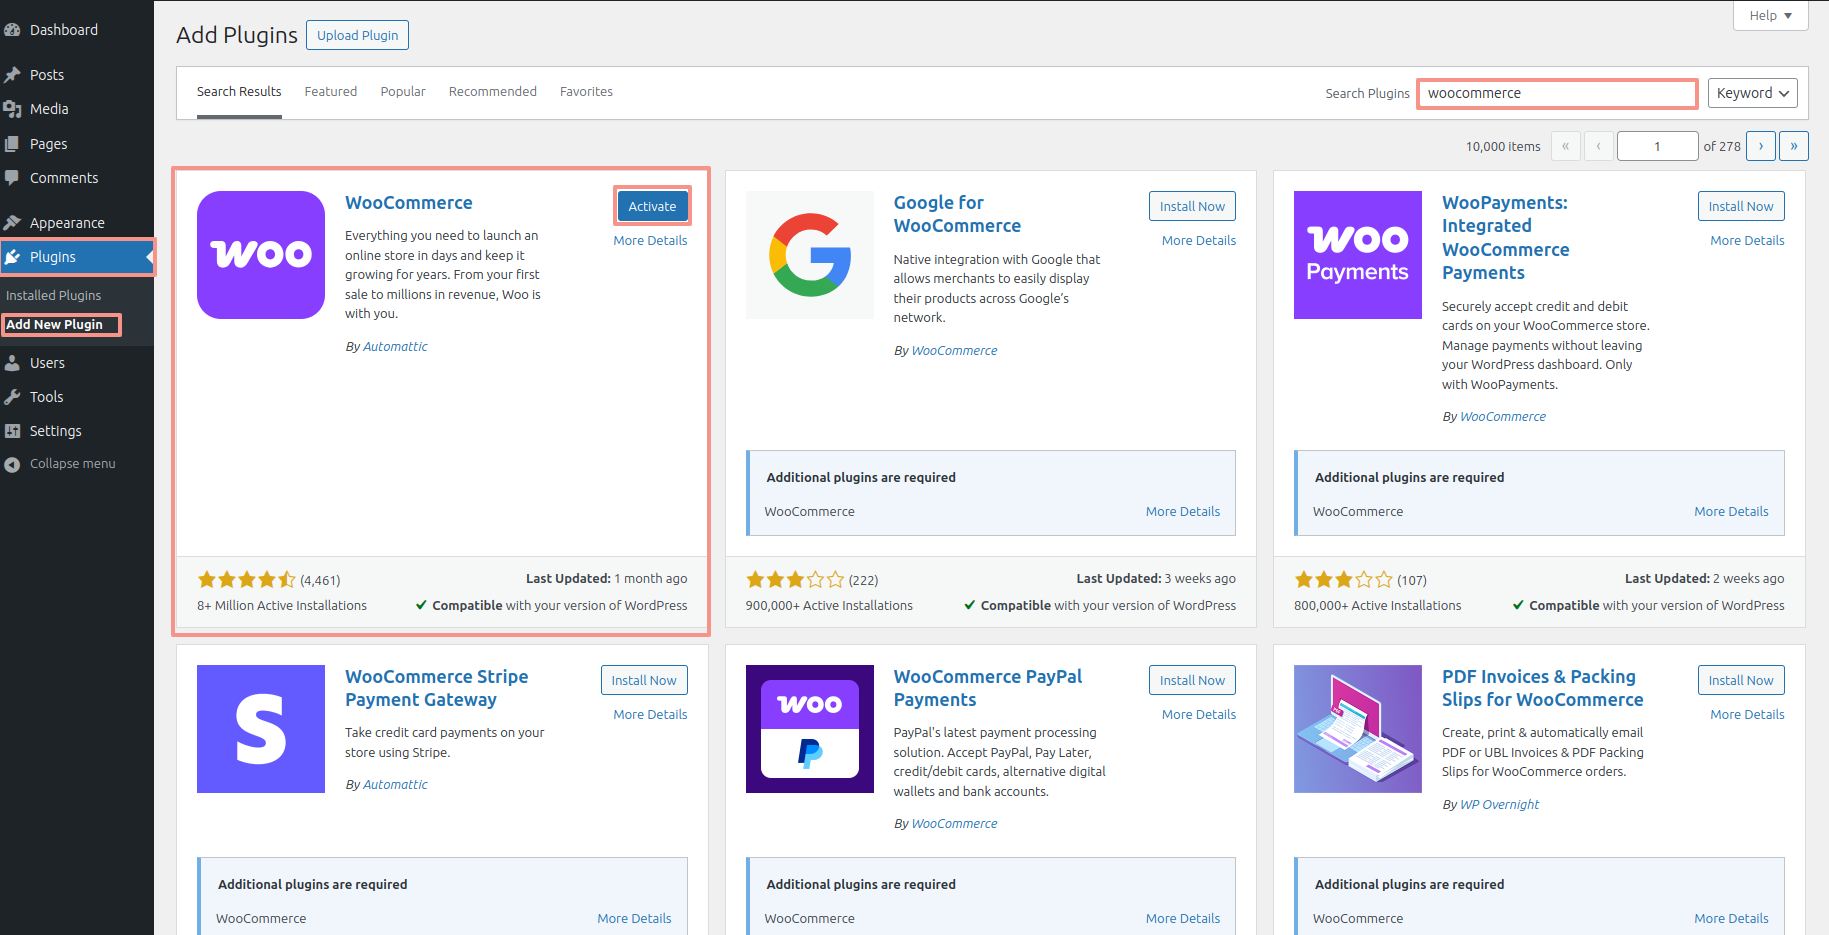The image size is (1829, 935).
Task: Click the Posts pin icon
Action: (12, 75)
